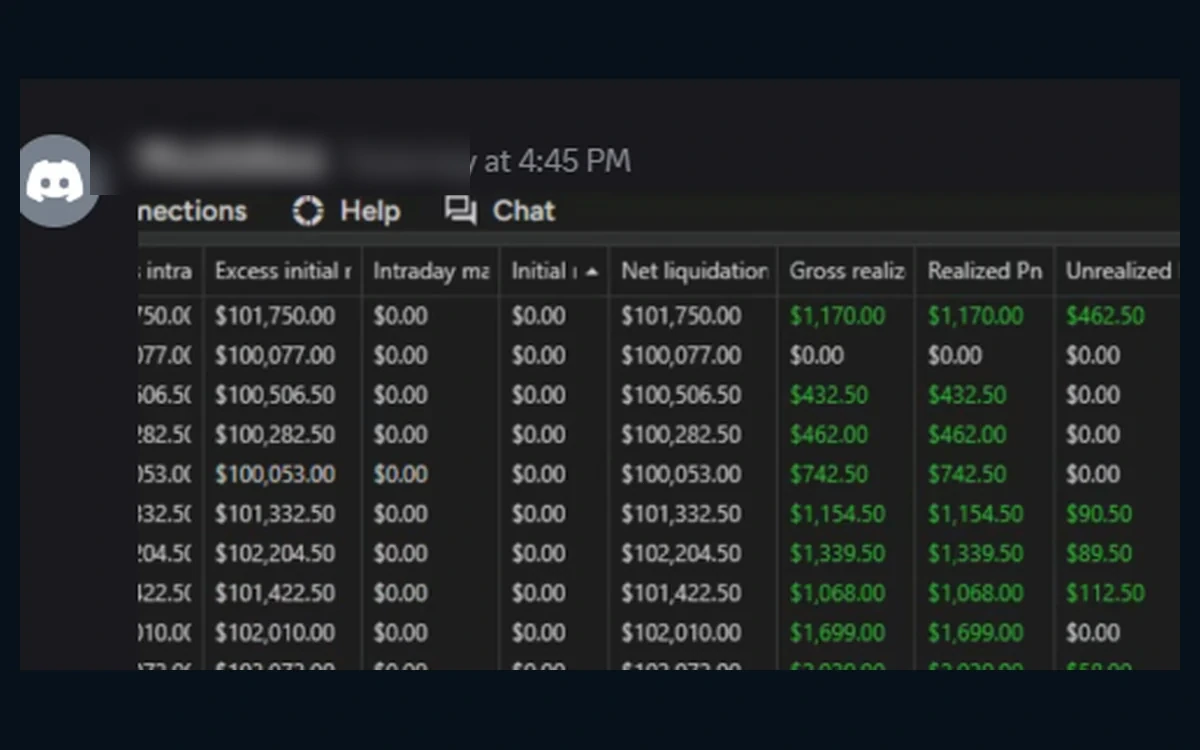Viewport: 1200px width, 750px height.
Task: Select Gross realized cell $432.50
Action: pyautogui.click(x=829, y=395)
